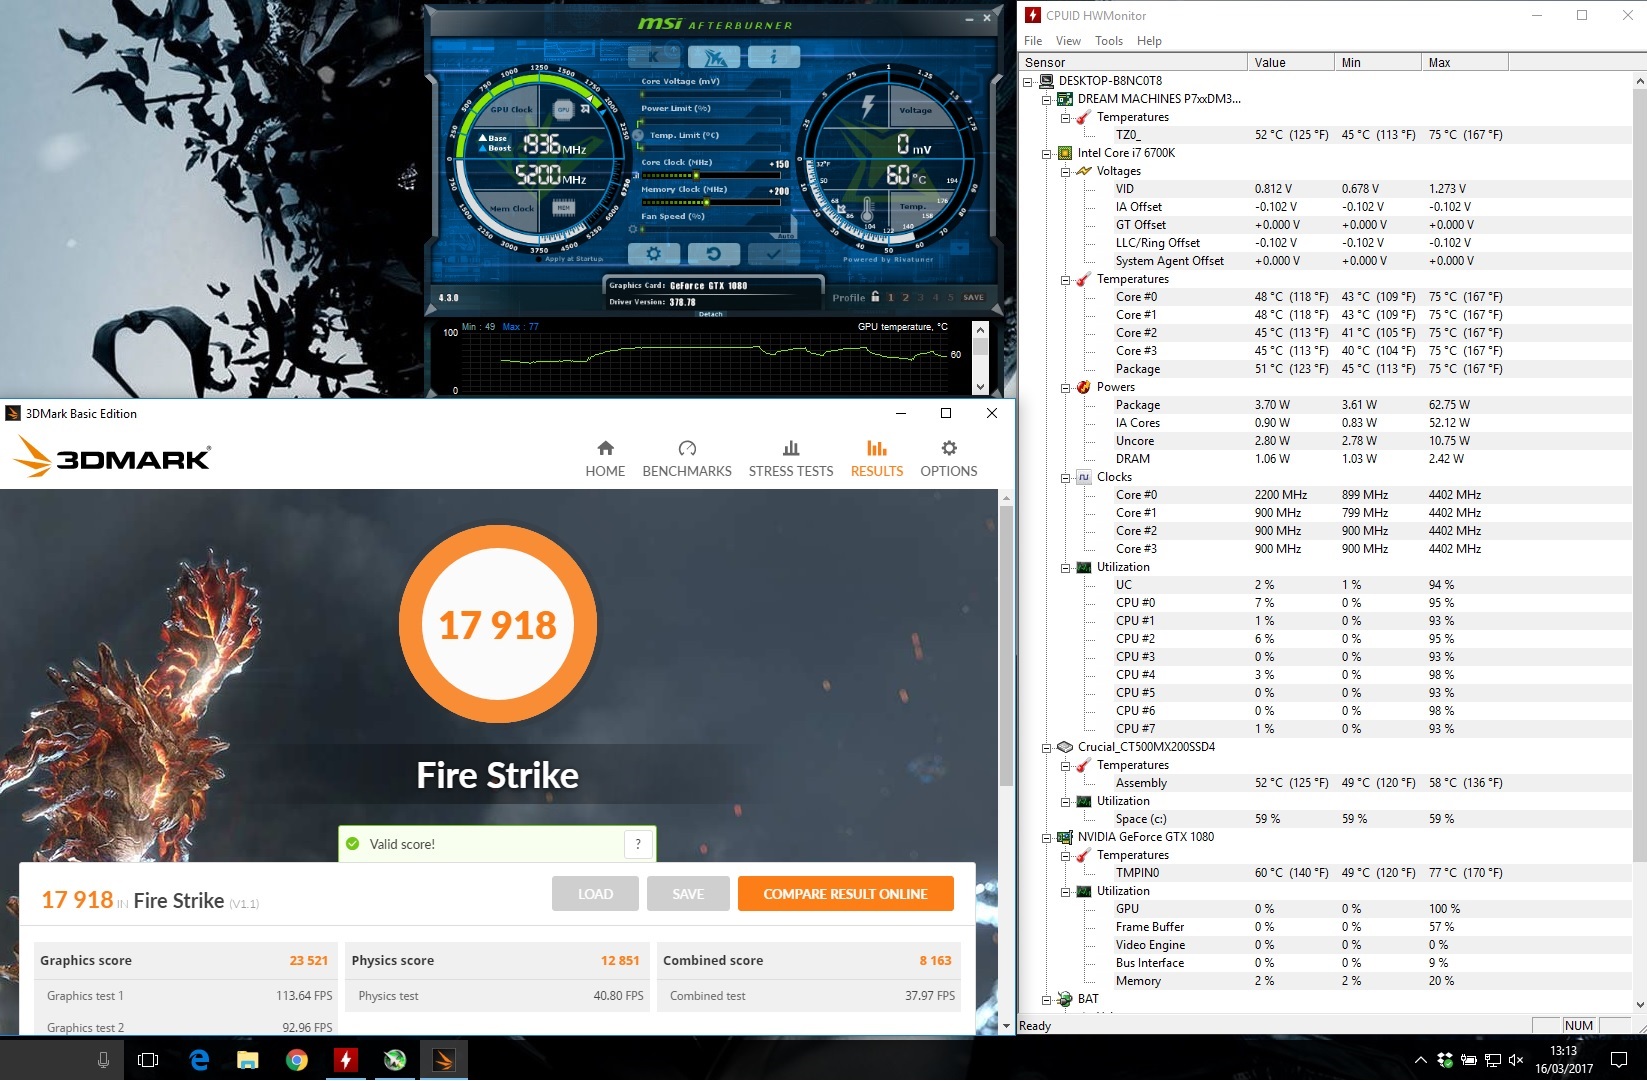Select profile slot 2 in Afterburner
The image size is (1647, 1081).
coord(906,297)
